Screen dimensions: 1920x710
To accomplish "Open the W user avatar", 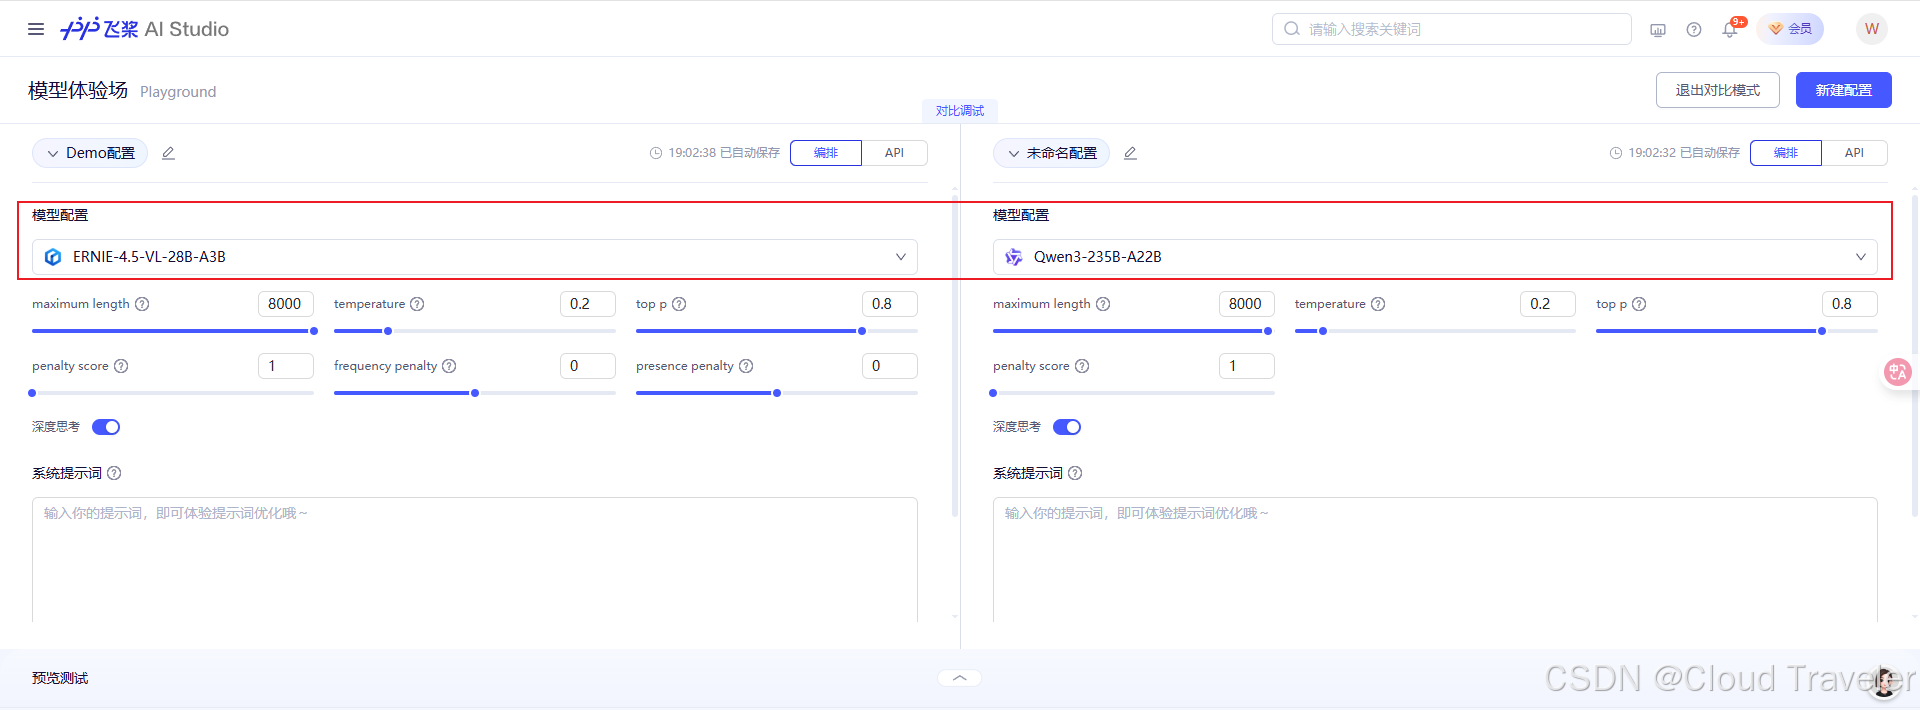I will click(1872, 29).
